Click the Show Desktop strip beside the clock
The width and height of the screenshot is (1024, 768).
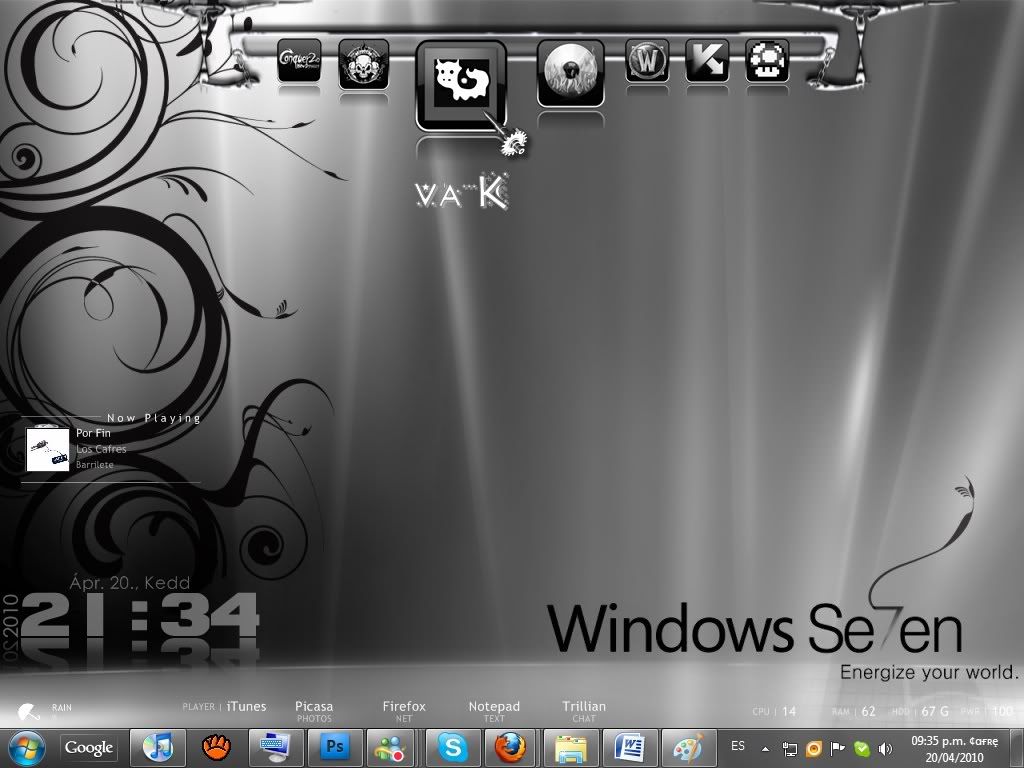[1019, 748]
